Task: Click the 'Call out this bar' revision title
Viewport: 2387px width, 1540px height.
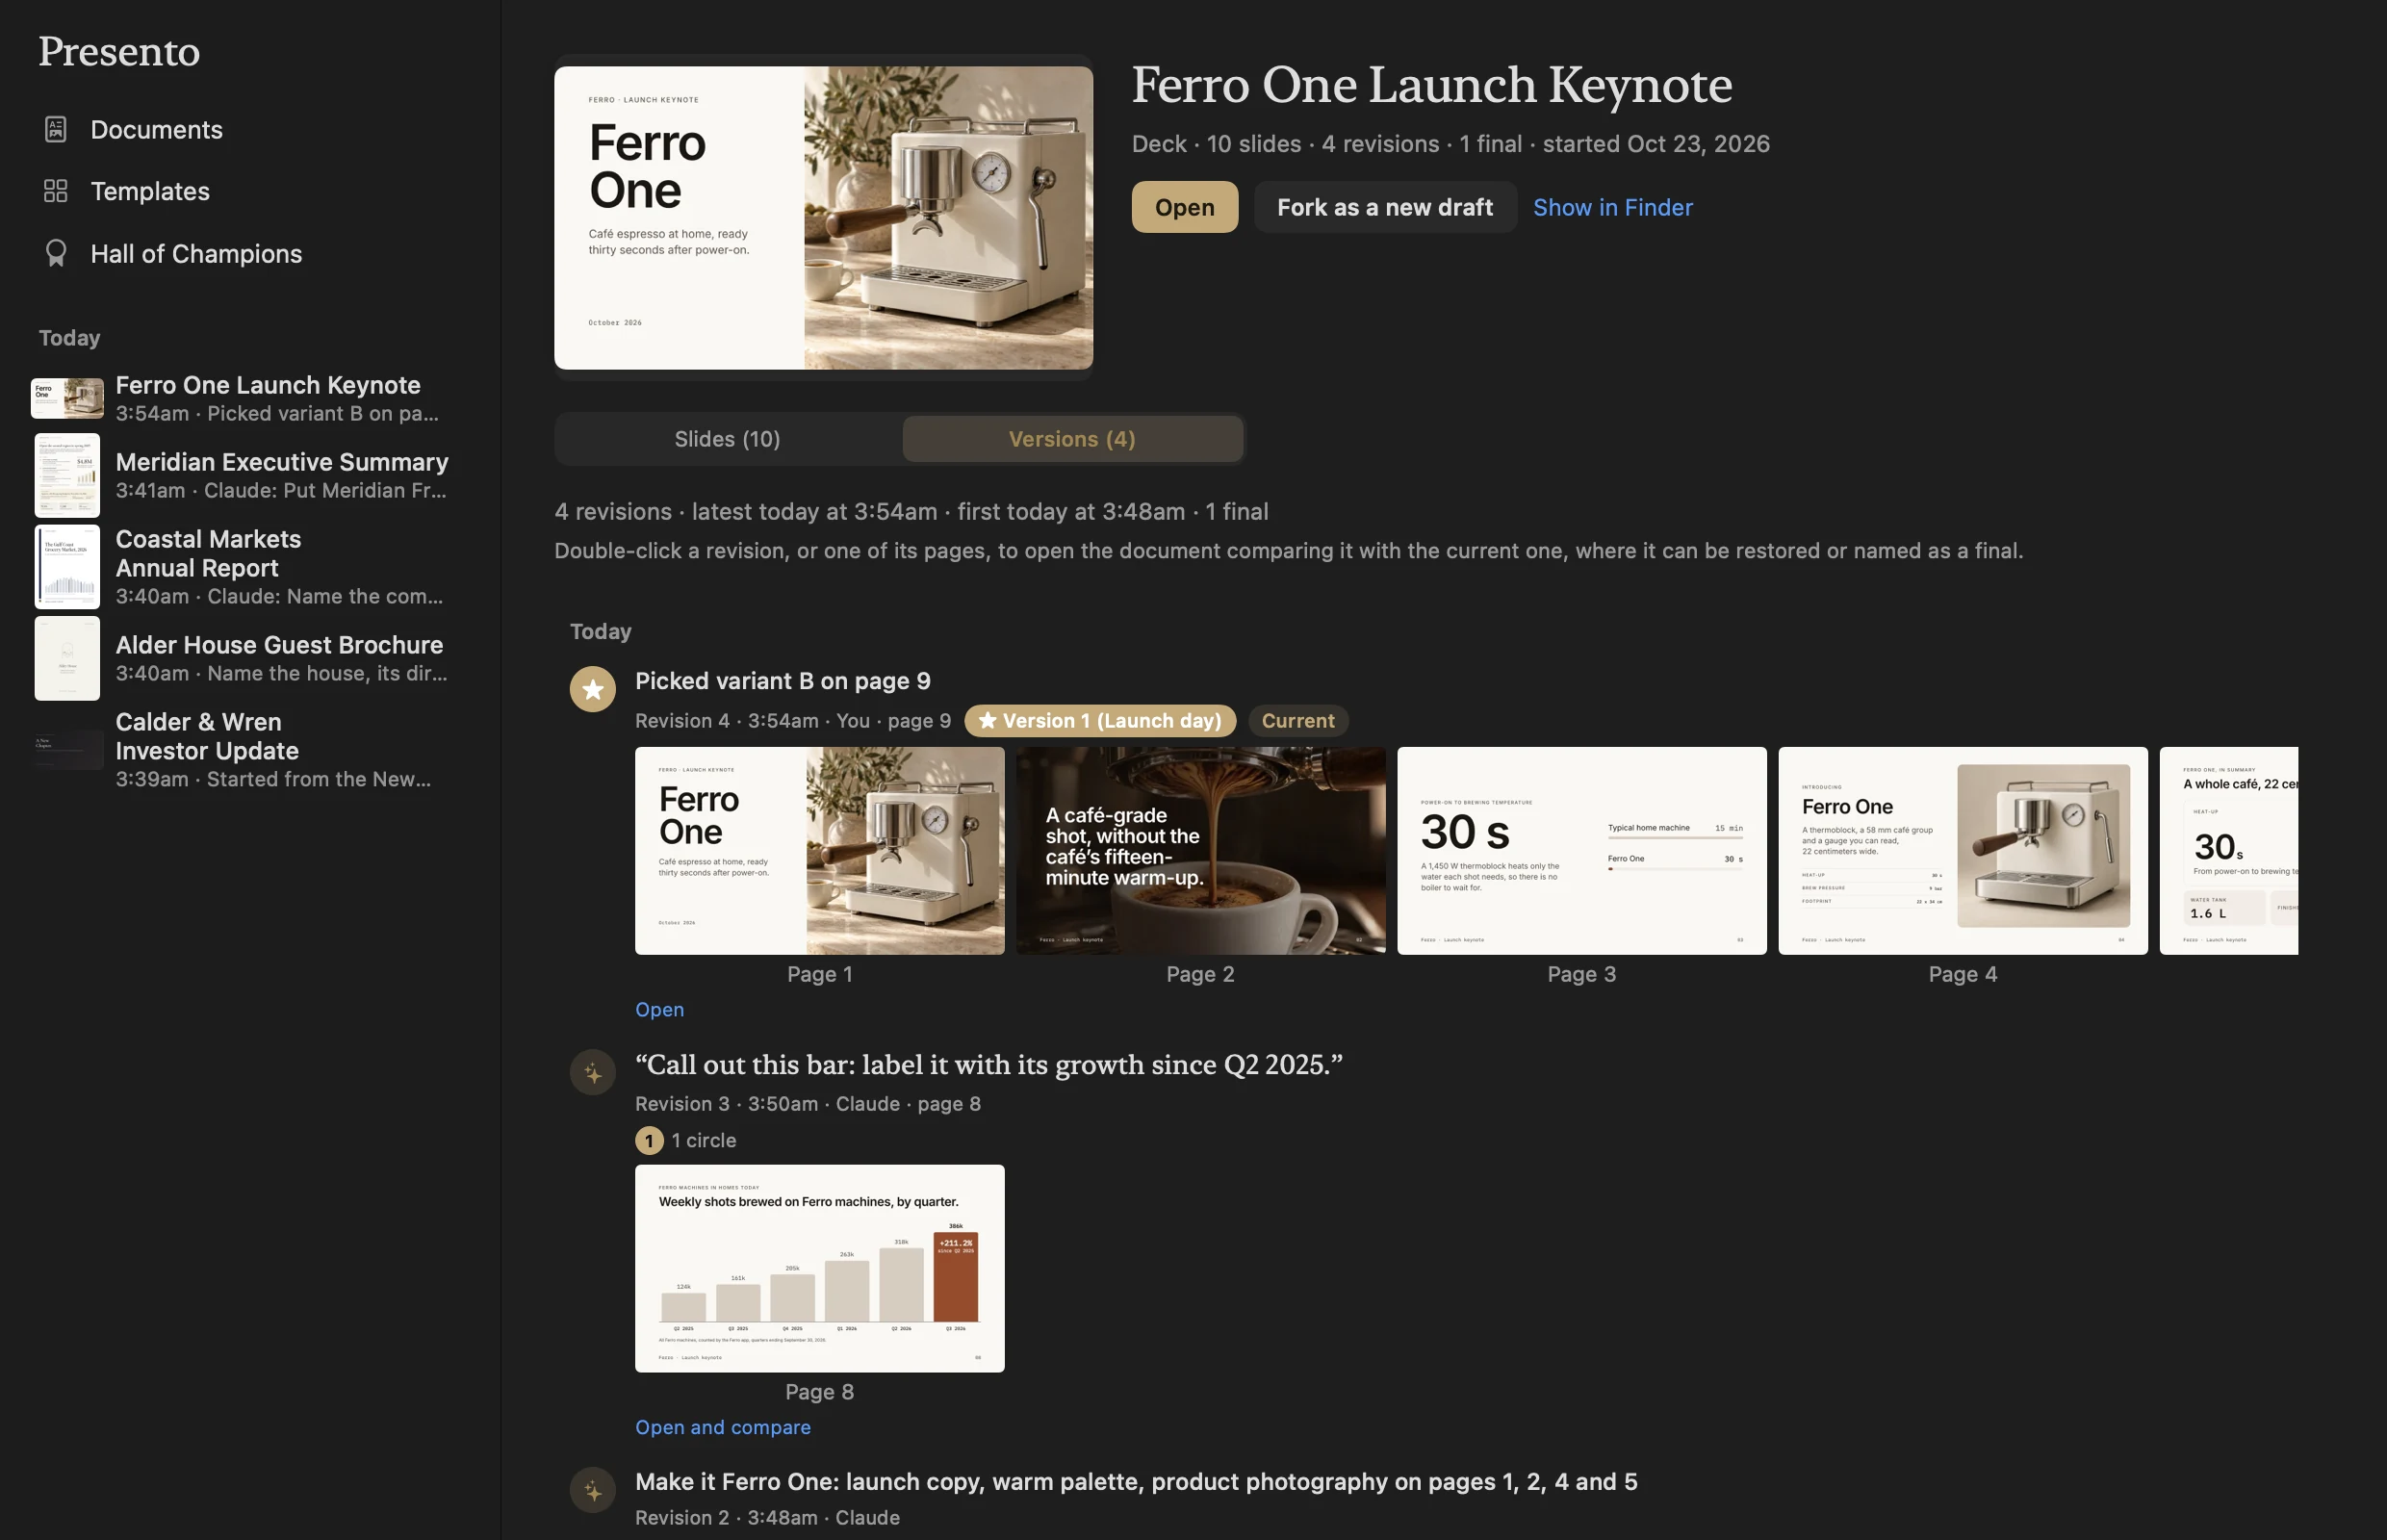Action: pos(988,1065)
